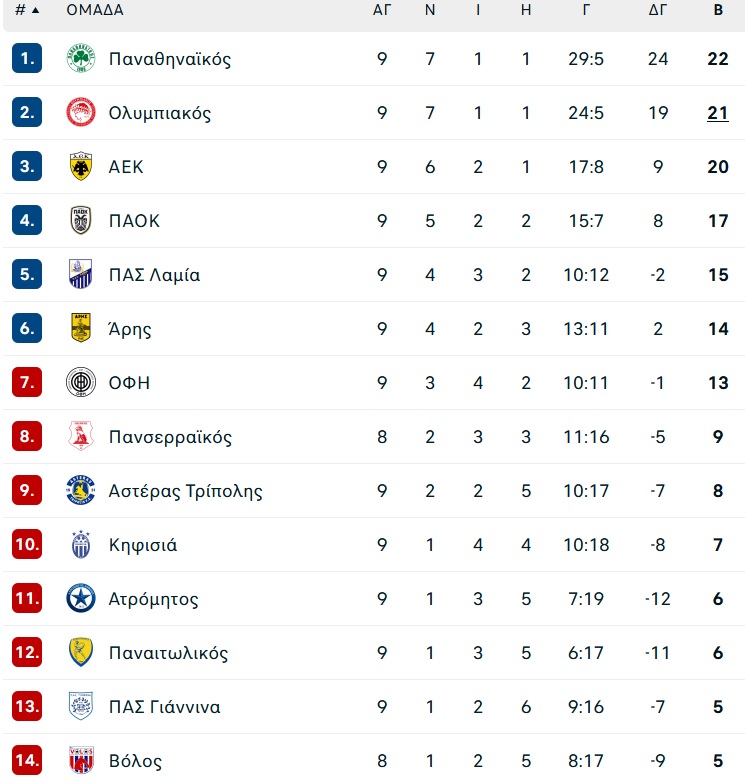Sort by the ΔΓ goal difference header
Screen dimensions: 745x784
(x=658, y=10)
